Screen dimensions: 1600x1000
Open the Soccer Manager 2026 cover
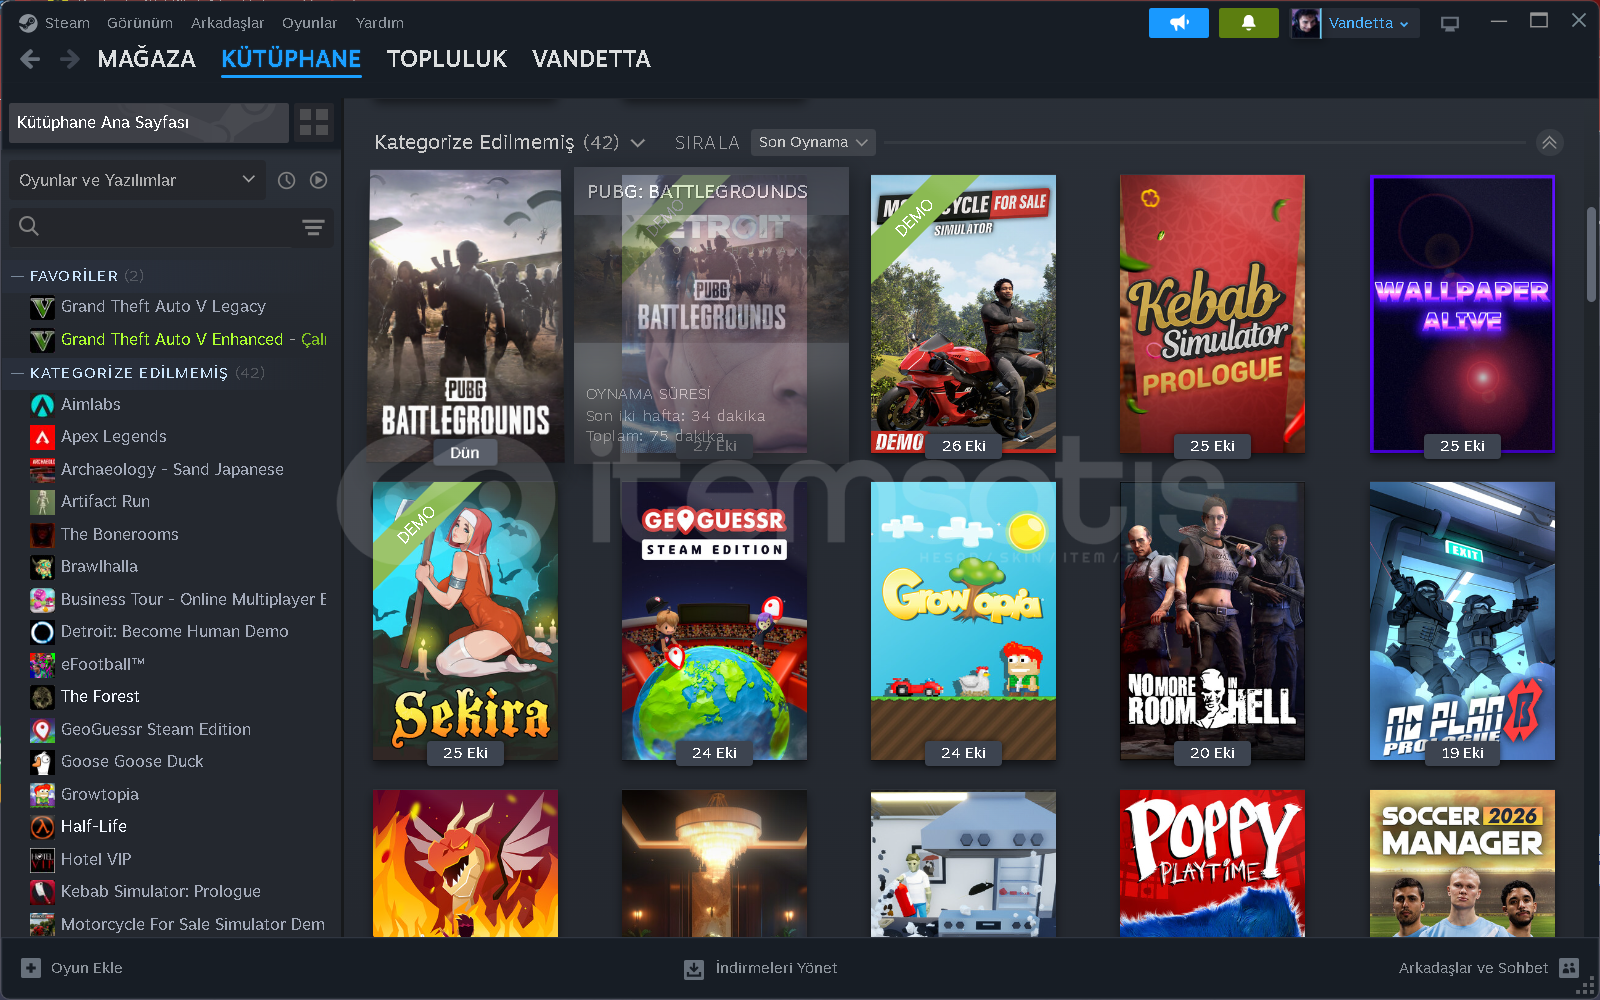coord(1462,864)
